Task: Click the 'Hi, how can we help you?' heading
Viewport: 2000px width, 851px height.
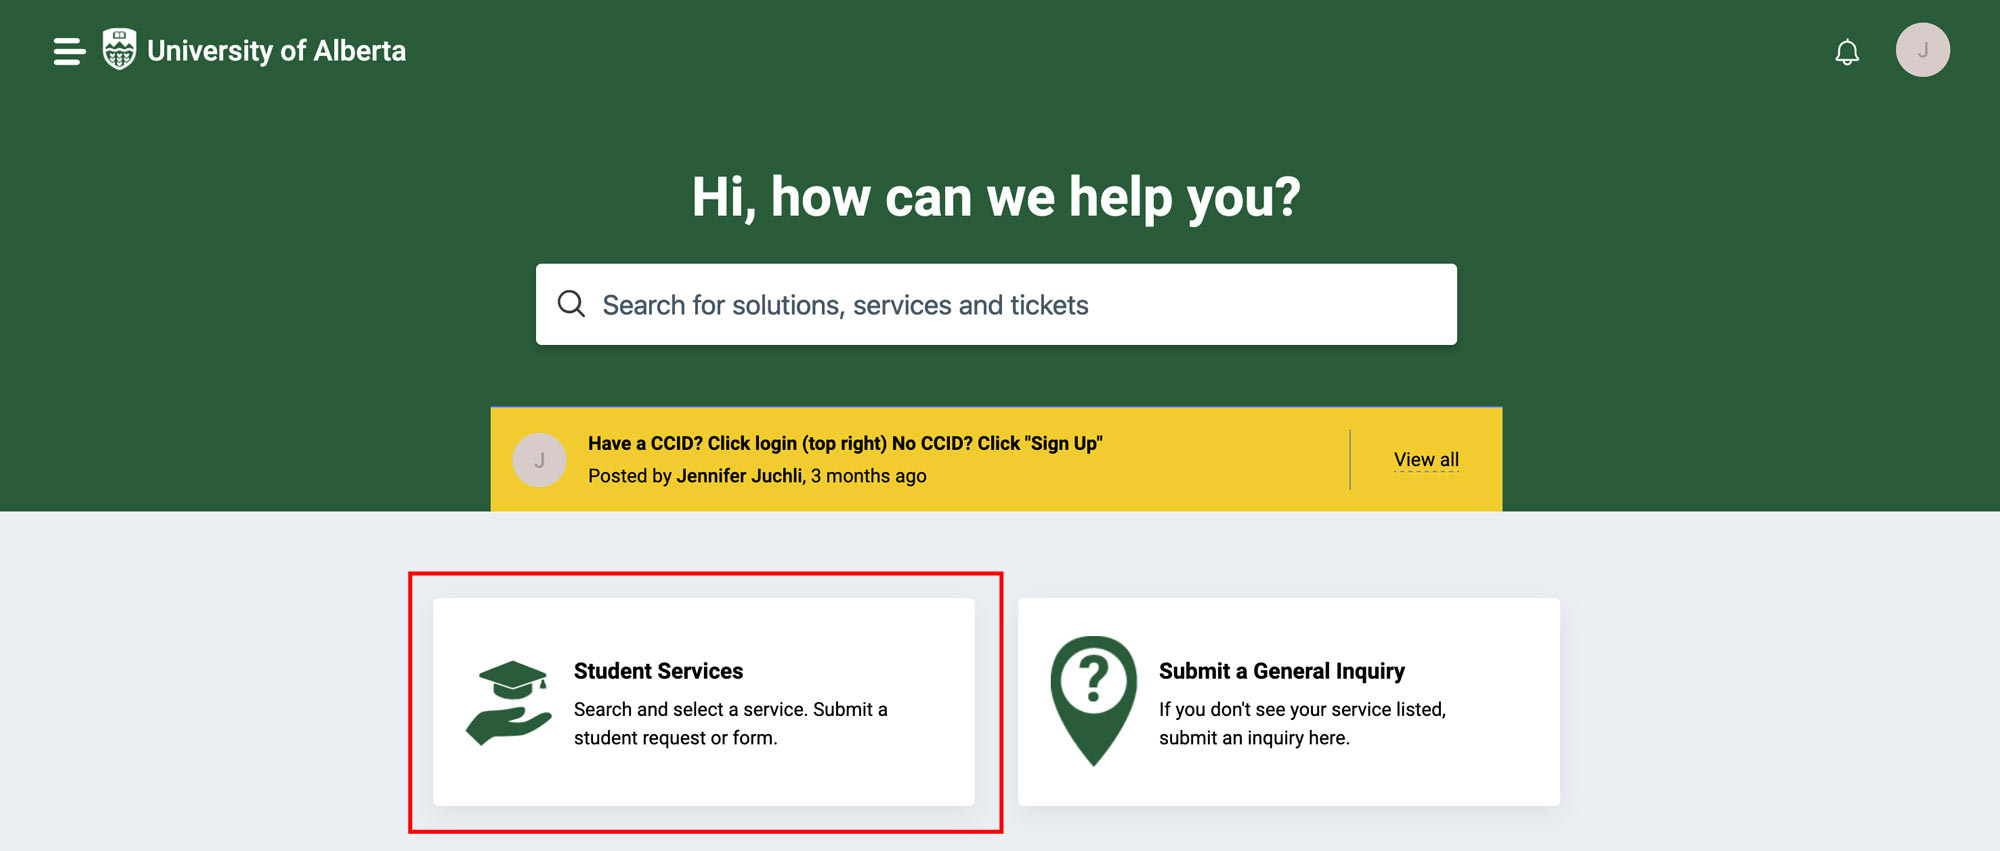Action: point(996,197)
